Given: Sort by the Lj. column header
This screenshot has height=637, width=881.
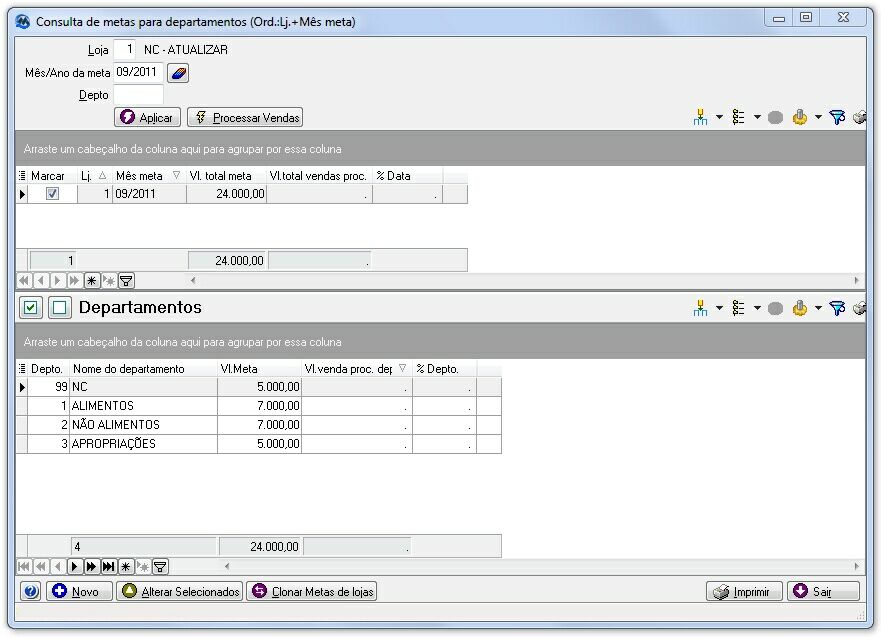Looking at the screenshot, I should point(94,176).
